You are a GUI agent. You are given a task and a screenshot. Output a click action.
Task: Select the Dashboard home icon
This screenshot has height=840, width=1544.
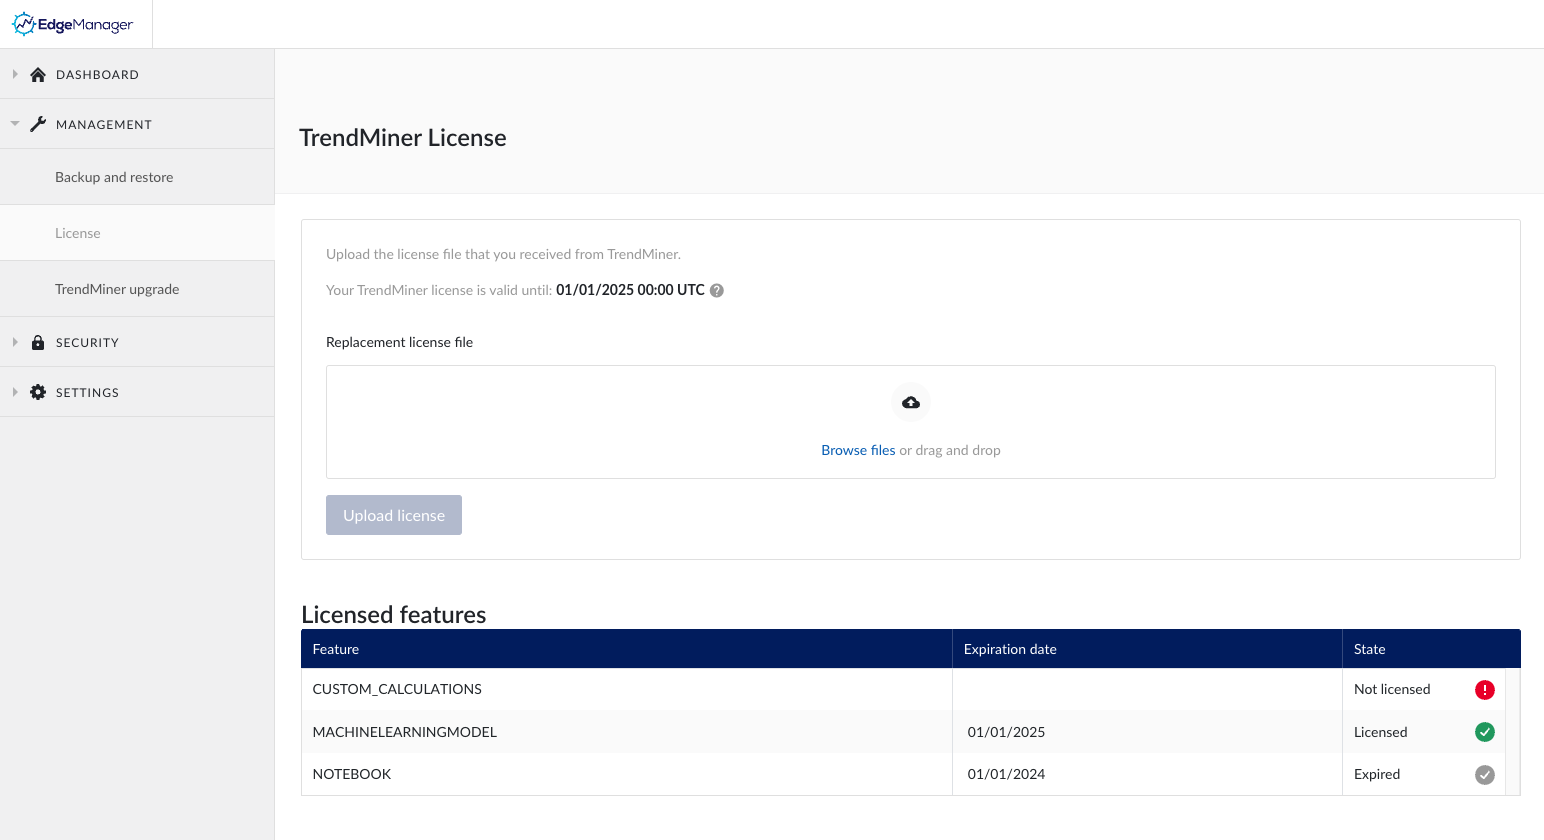37,74
